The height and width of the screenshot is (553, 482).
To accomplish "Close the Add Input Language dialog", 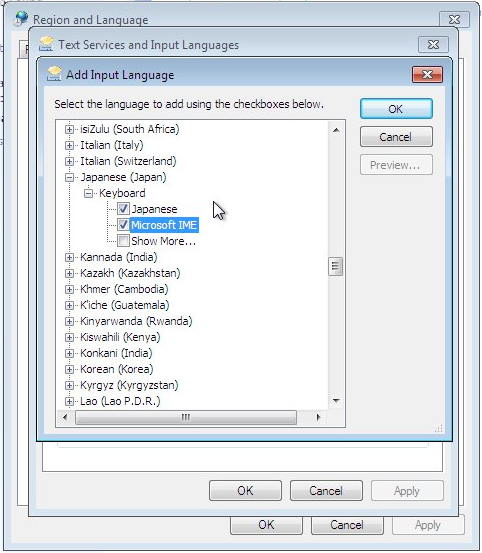I will click(427, 74).
